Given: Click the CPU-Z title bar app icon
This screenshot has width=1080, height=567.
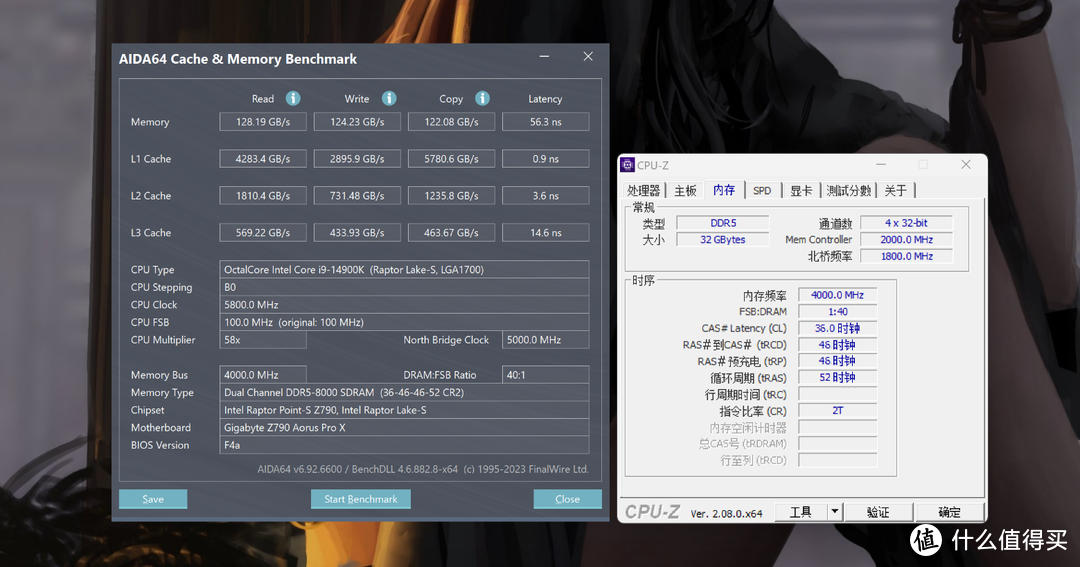Looking at the screenshot, I should pyautogui.click(x=627, y=165).
